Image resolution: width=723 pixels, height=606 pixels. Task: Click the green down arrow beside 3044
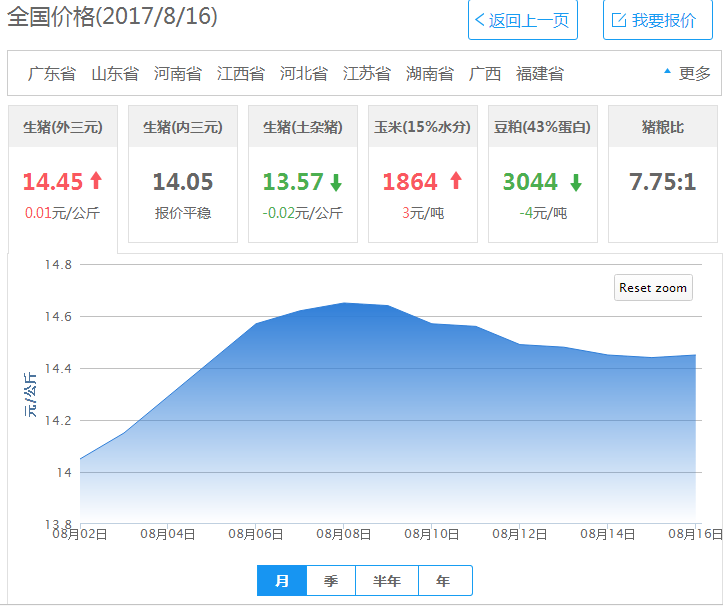[576, 182]
